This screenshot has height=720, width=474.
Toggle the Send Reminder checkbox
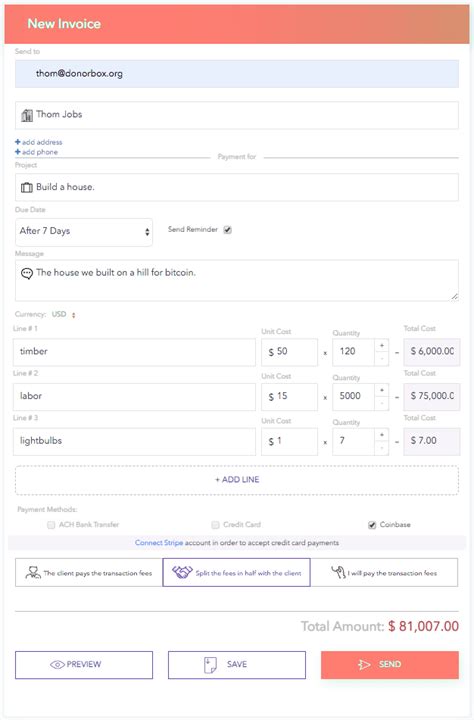click(x=228, y=230)
